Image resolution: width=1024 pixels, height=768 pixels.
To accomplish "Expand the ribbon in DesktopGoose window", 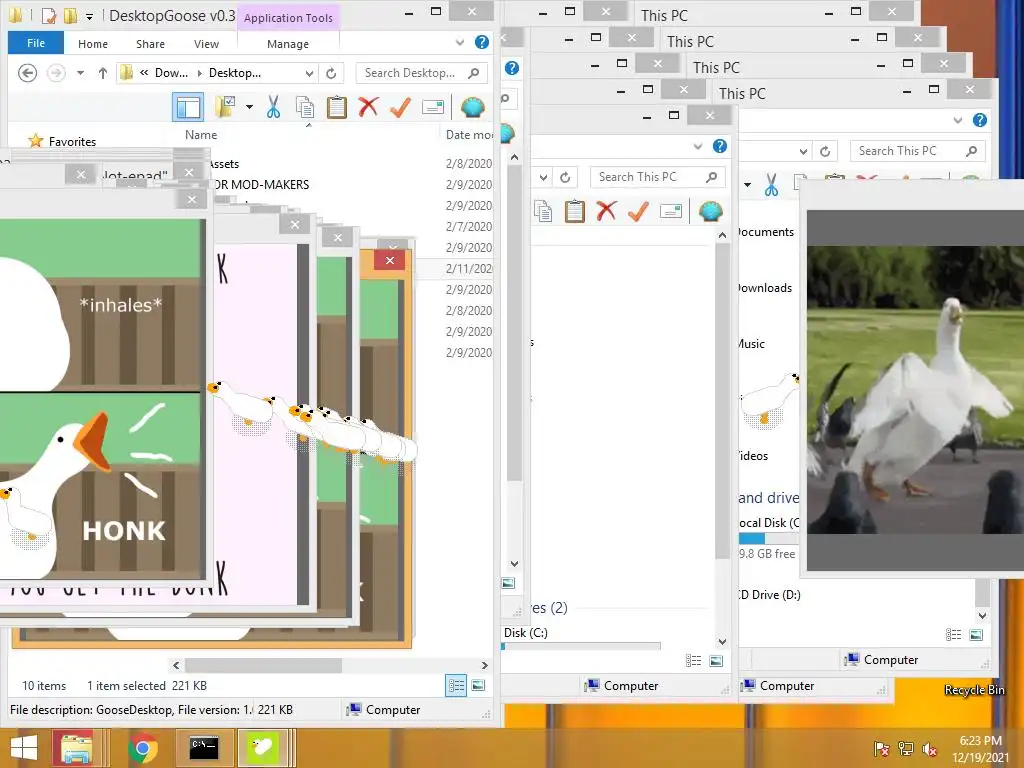I will click(460, 42).
